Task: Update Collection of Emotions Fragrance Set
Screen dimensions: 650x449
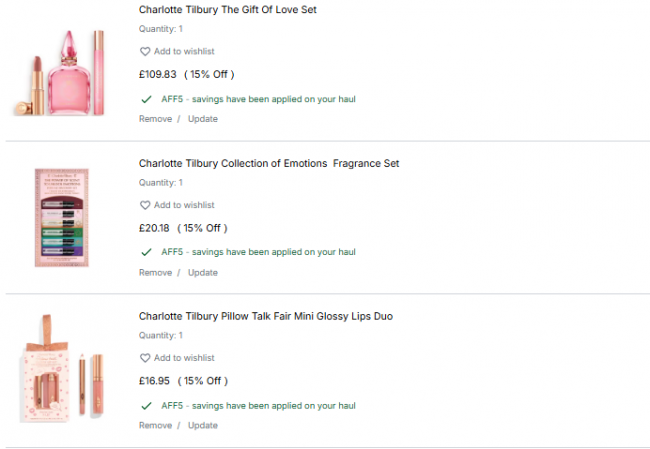Action: click(203, 272)
